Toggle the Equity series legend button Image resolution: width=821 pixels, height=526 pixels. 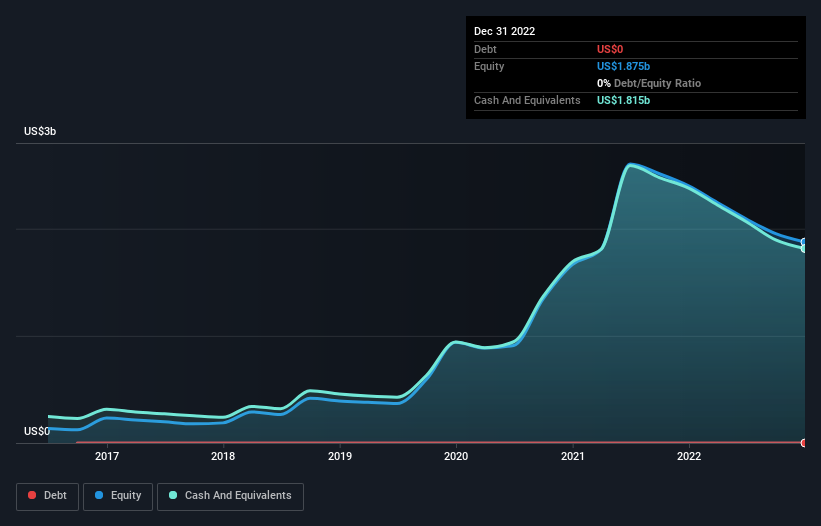coord(118,496)
